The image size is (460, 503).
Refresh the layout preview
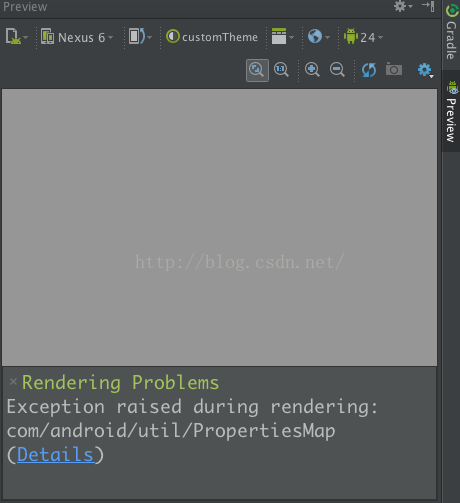pyautogui.click(x=369, y=70)
